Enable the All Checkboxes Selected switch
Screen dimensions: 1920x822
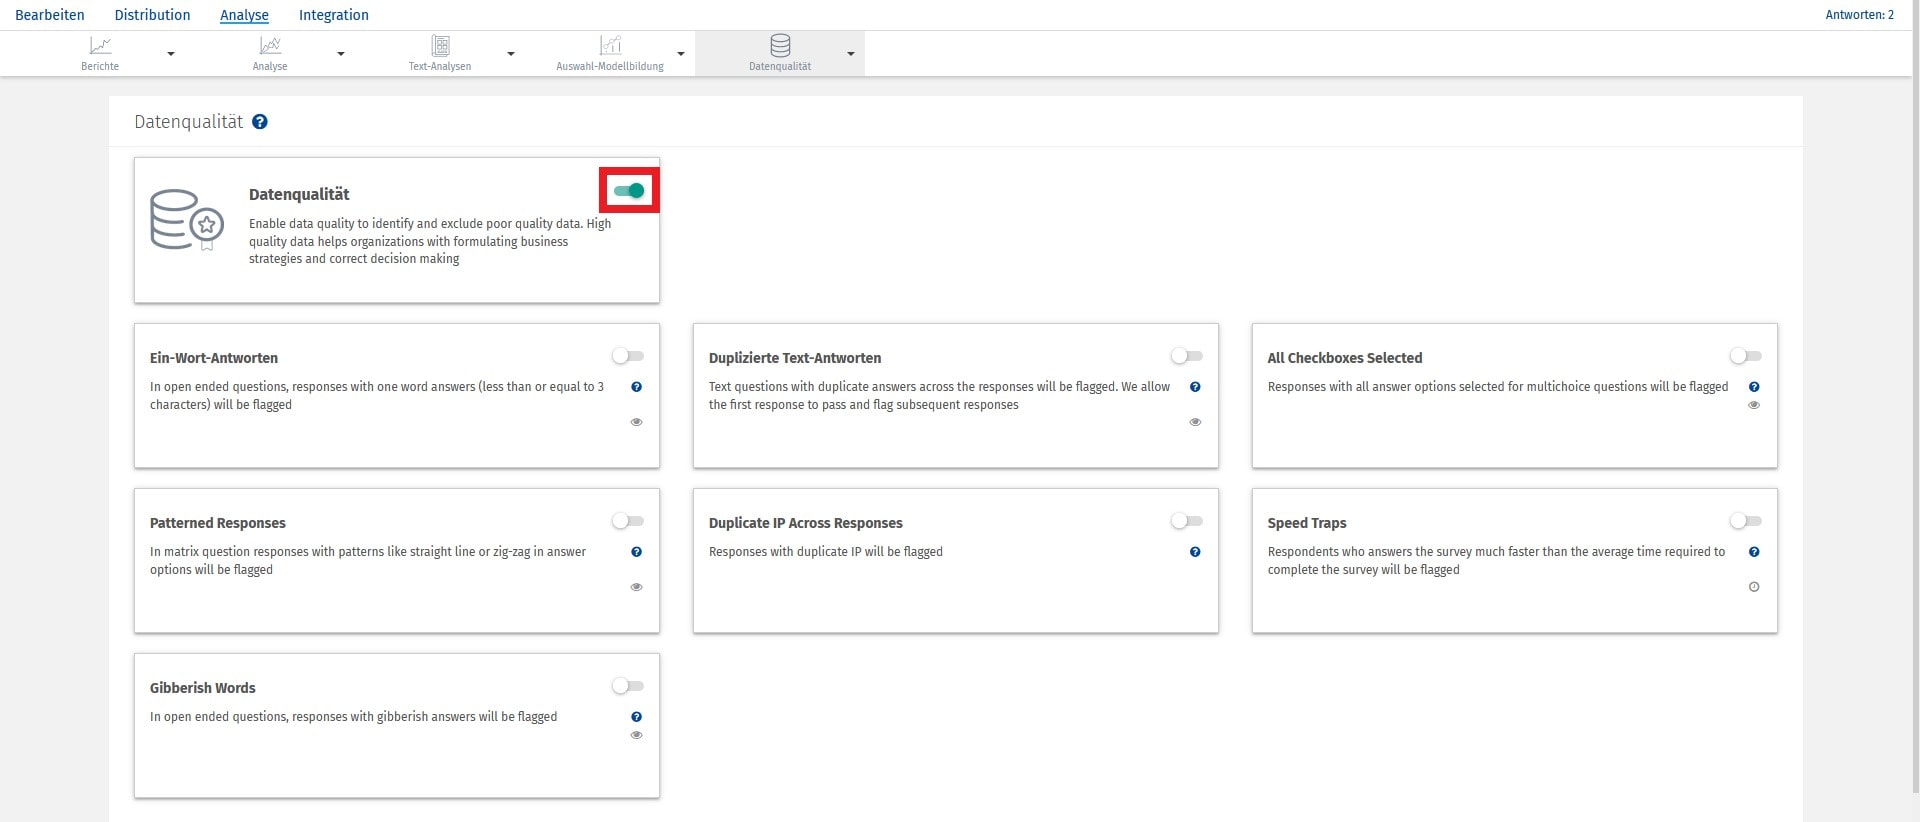coord(1746,356)
